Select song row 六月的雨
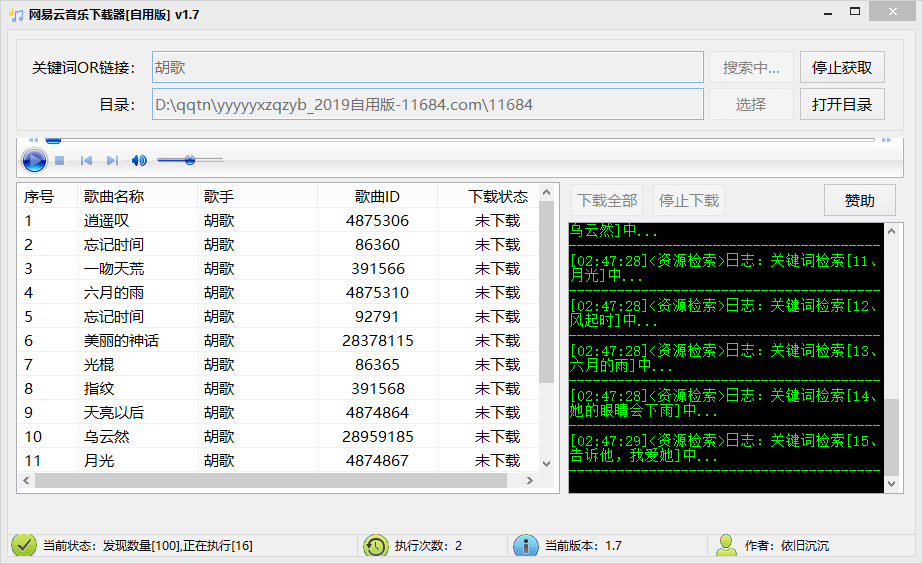 tap(278, 293)
